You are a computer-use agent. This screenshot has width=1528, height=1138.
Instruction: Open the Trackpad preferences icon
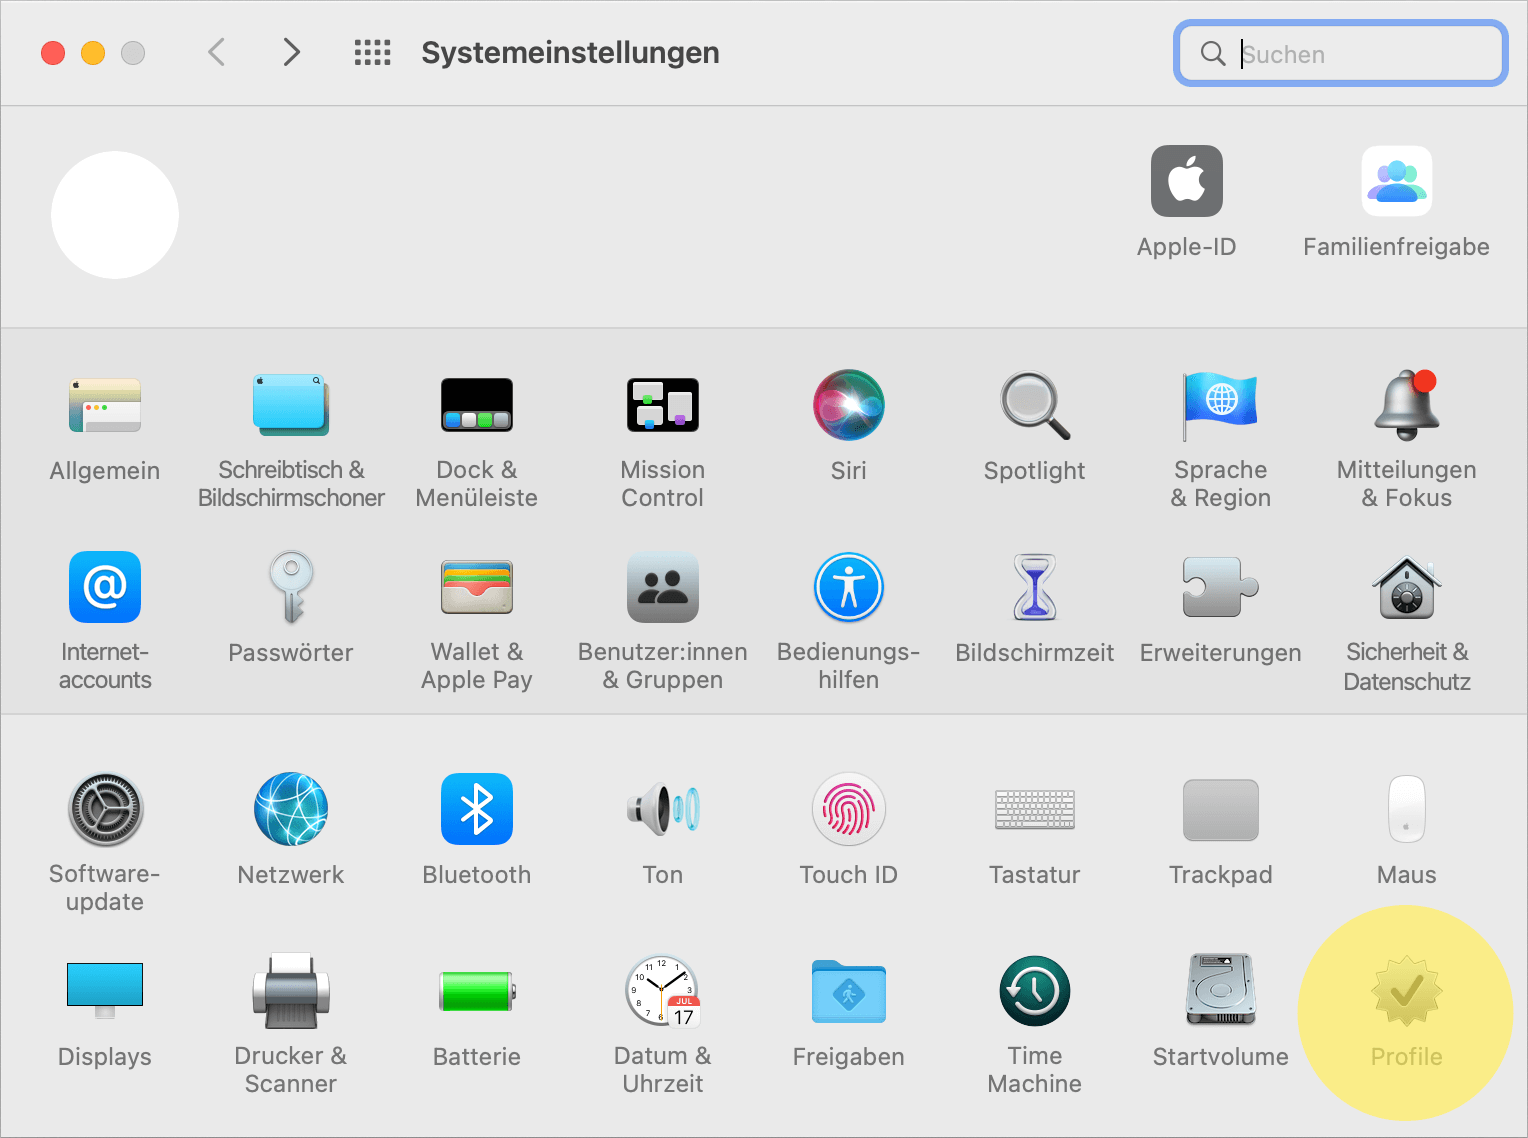tap(1220, 809)
